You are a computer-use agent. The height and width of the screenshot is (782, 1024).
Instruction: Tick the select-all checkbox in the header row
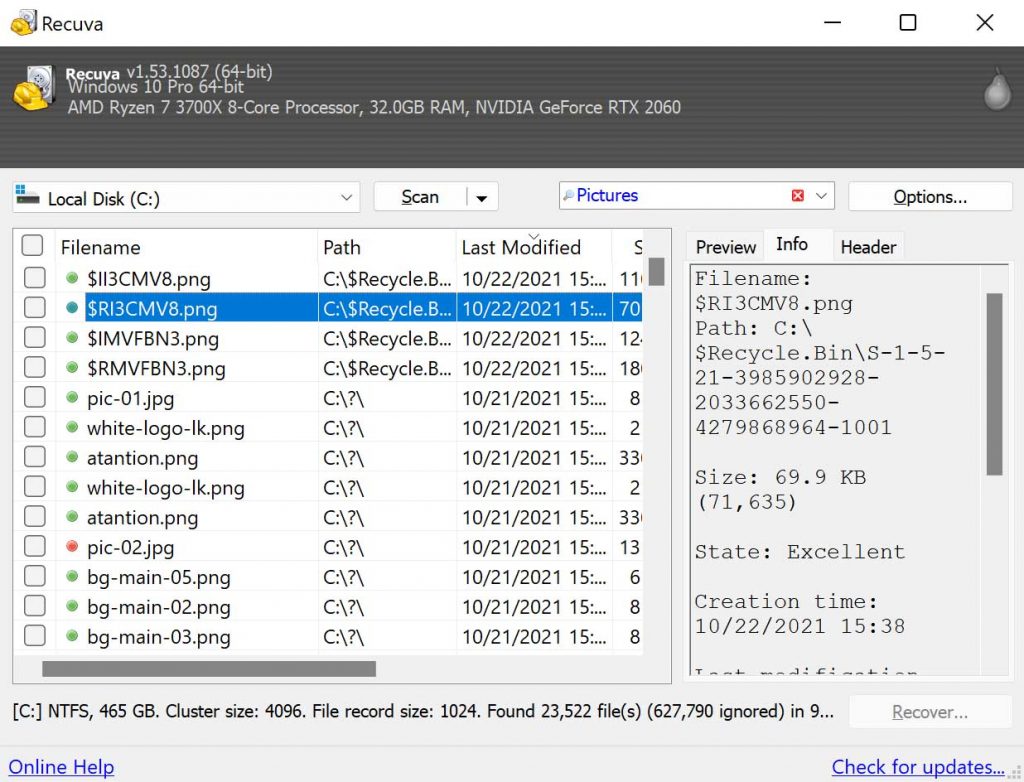click(33, 245)
